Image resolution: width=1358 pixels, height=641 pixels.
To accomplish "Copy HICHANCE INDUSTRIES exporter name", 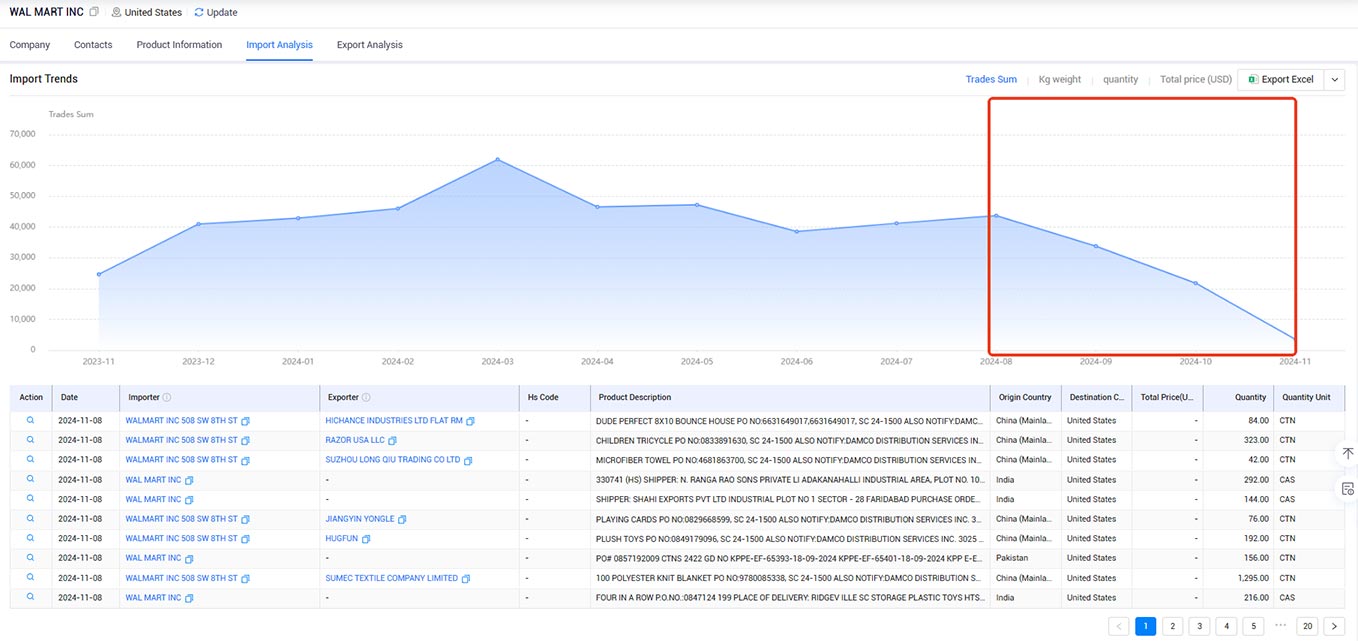I will pos(471,421).
